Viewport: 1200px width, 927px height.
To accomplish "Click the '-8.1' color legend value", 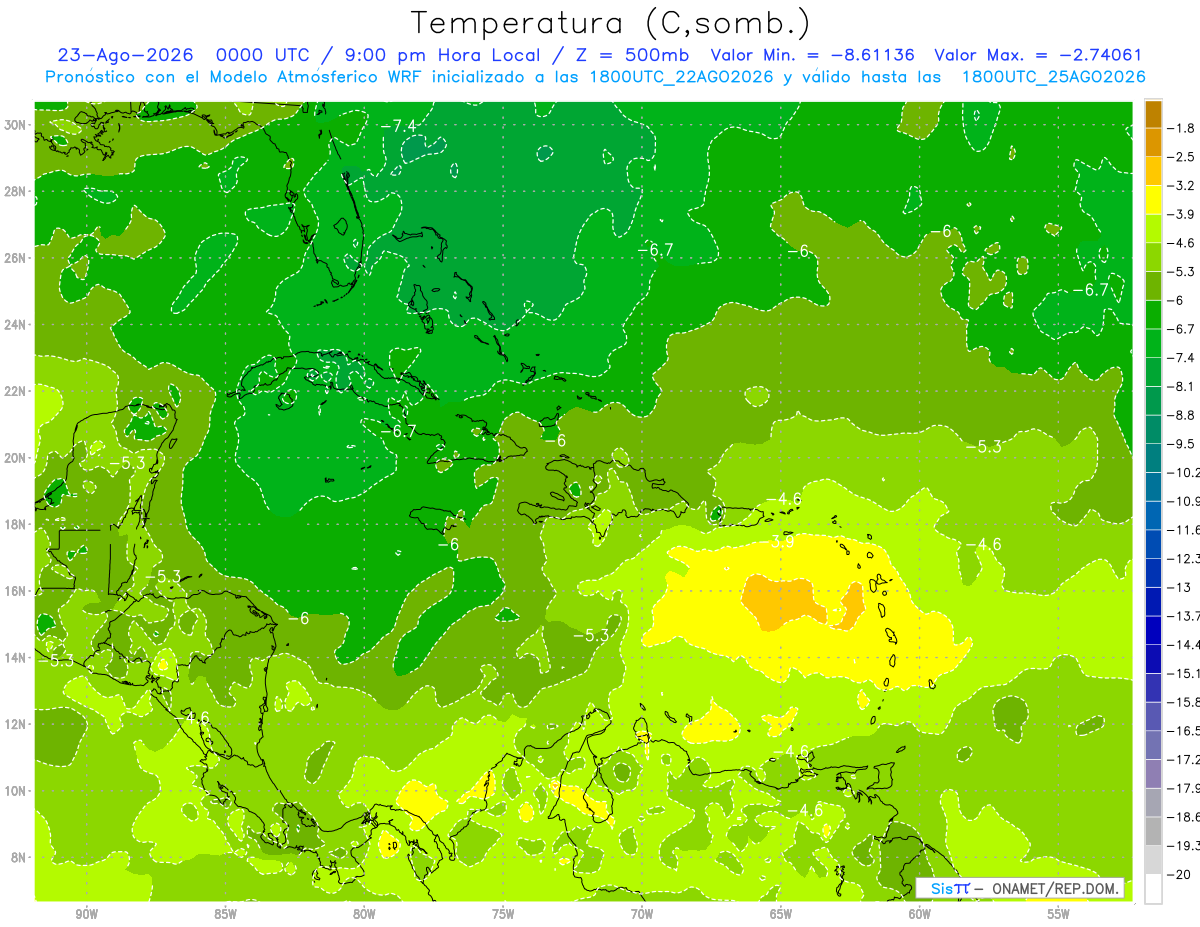I will point(1182,386).
